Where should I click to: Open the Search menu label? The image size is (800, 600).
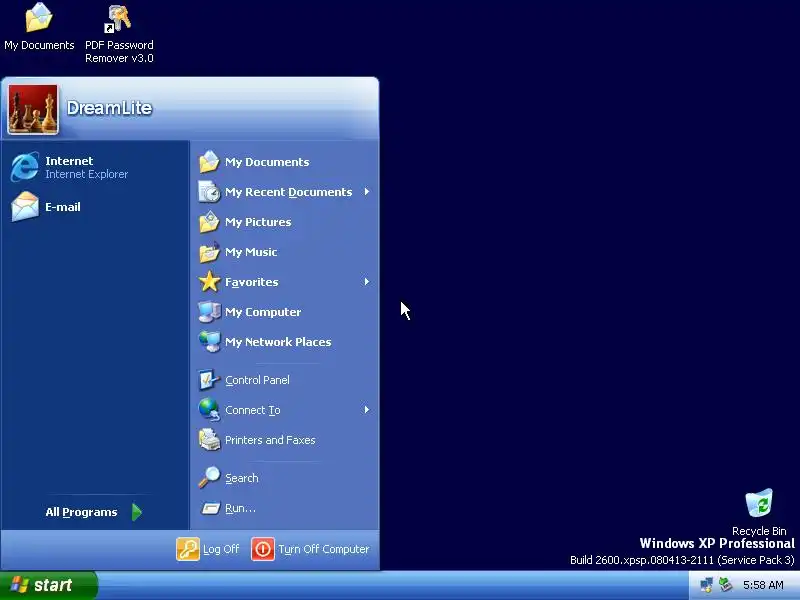(x=242, y=478)
